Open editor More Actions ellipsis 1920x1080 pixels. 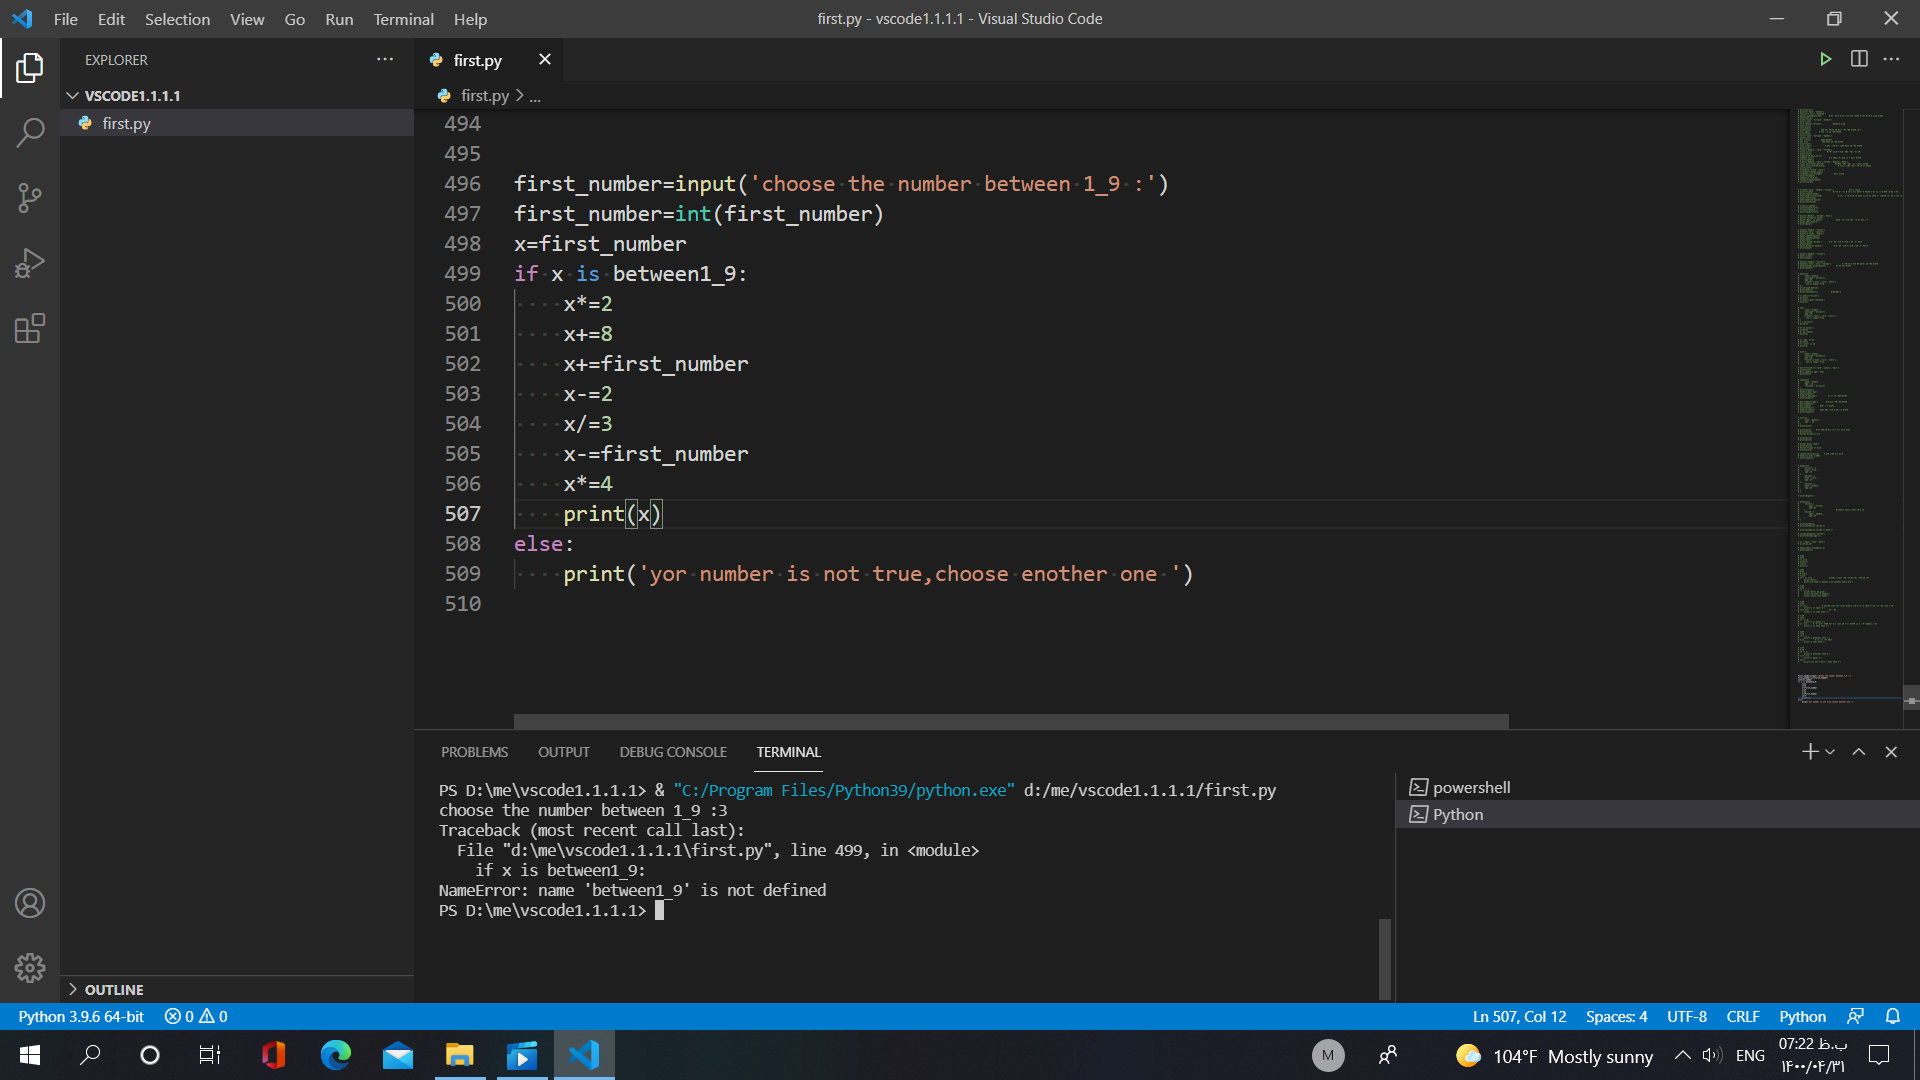1891,59
